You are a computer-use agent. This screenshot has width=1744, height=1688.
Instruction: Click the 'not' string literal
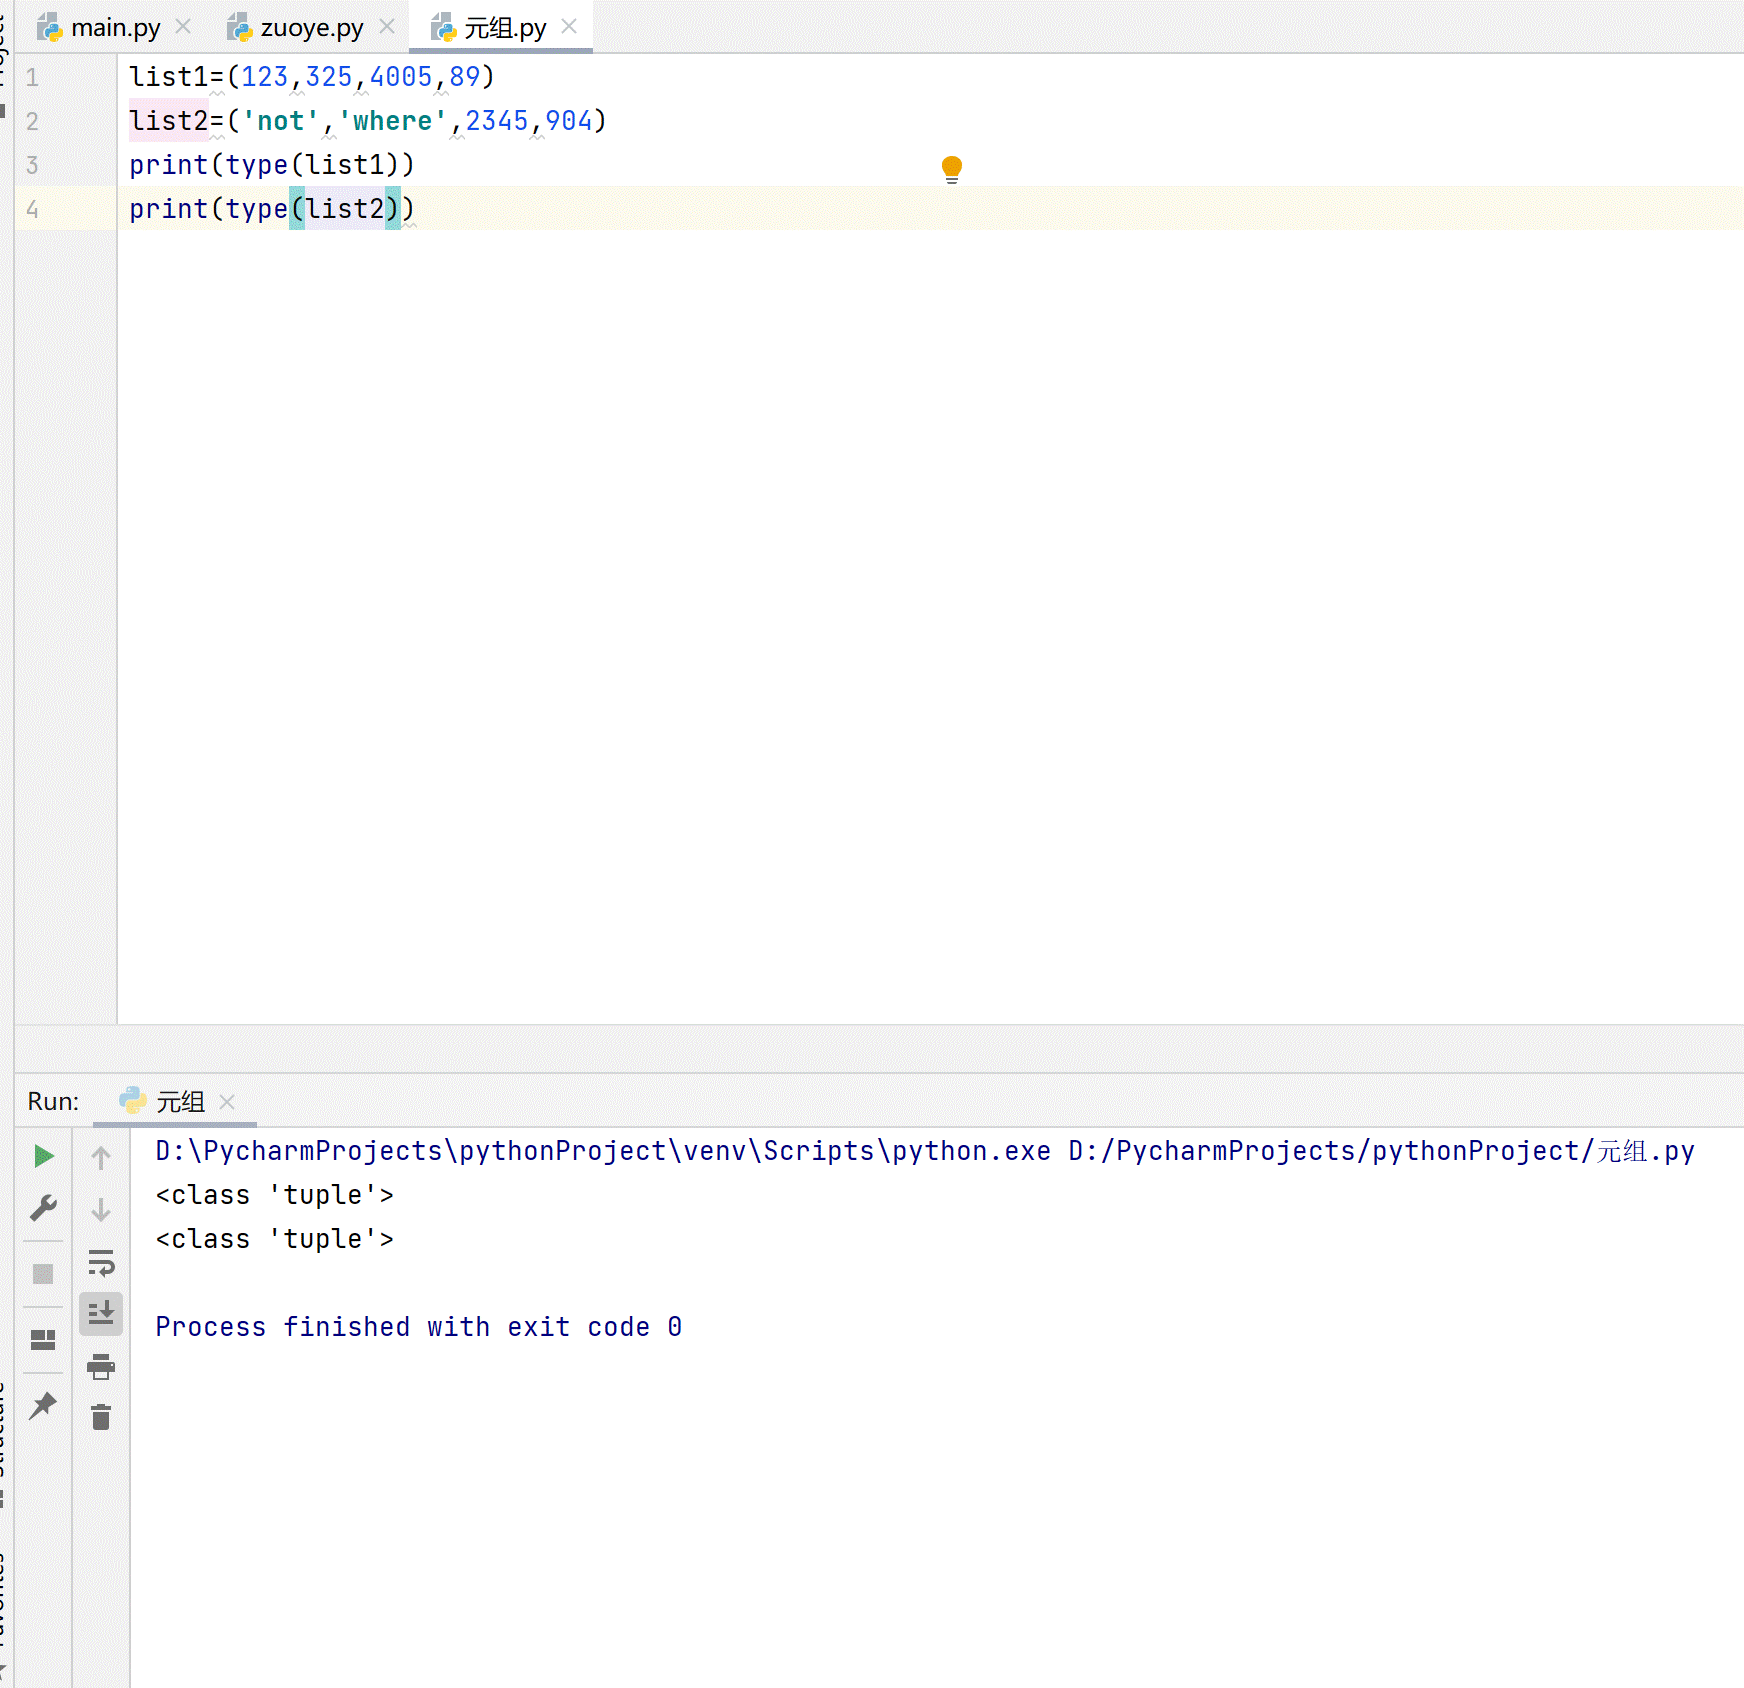(281, 121)
